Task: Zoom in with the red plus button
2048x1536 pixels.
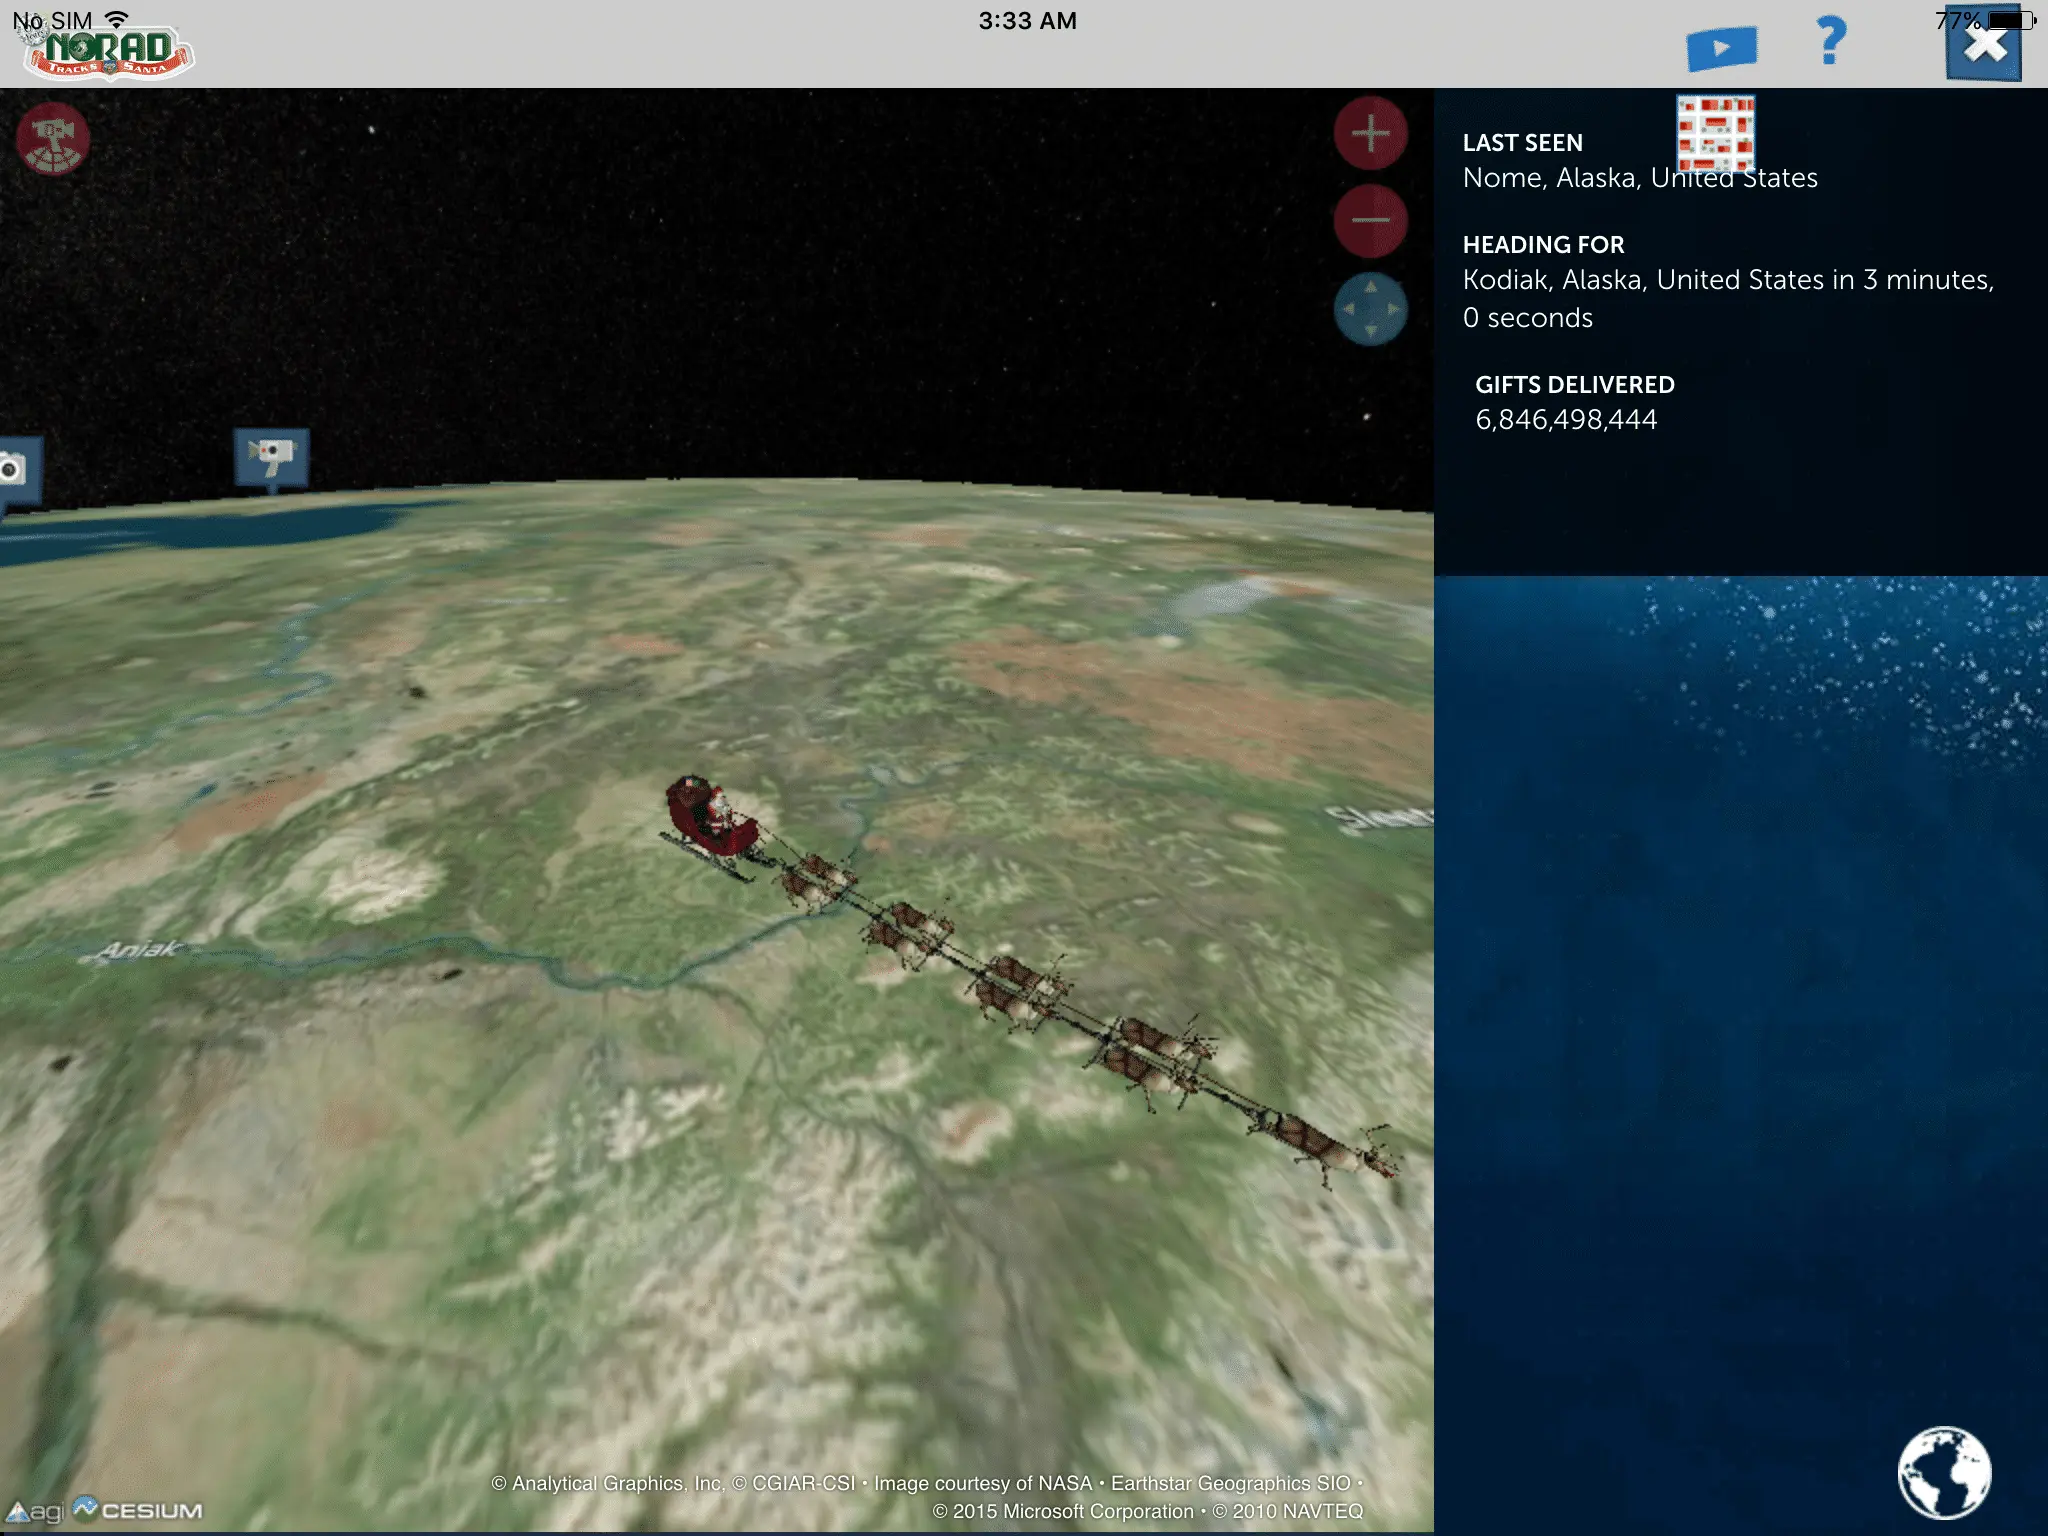Action: coord(1370,133)
